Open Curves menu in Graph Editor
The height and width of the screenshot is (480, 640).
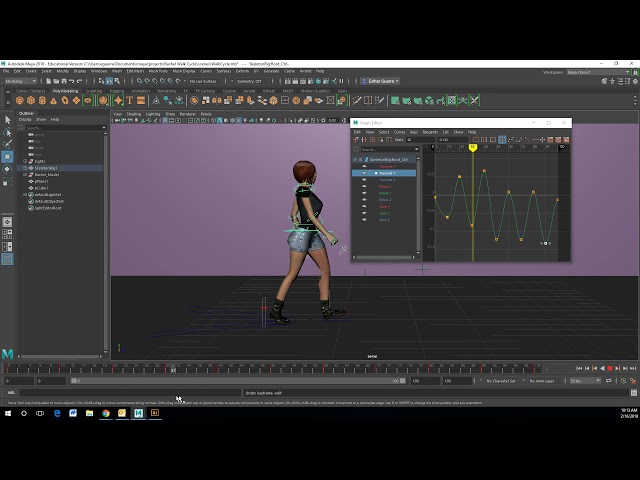pos(399,132)
